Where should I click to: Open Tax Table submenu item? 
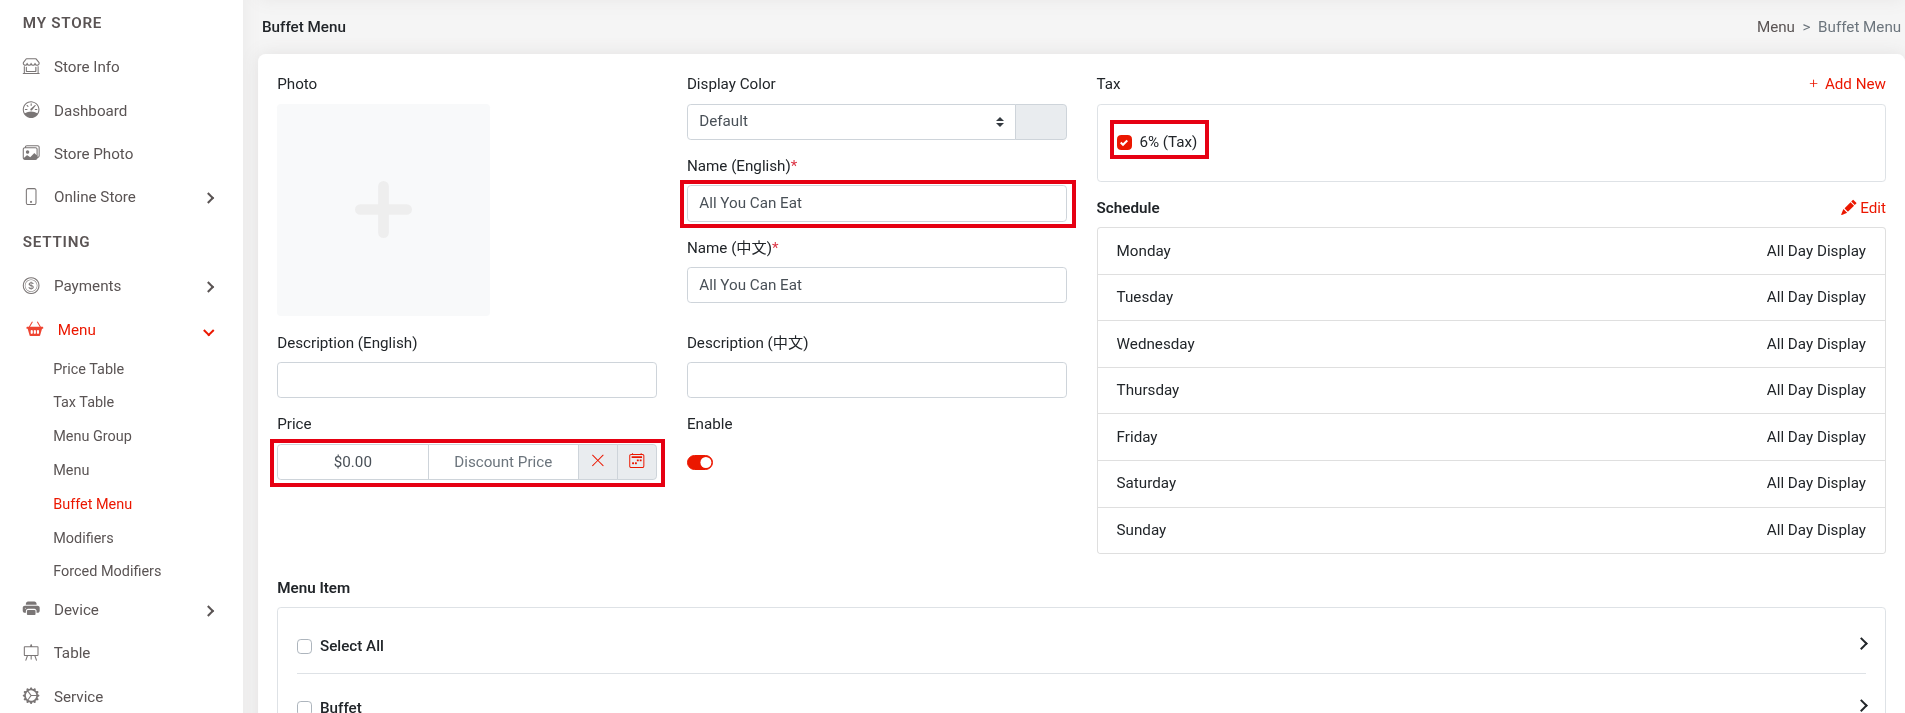[83, 402]
